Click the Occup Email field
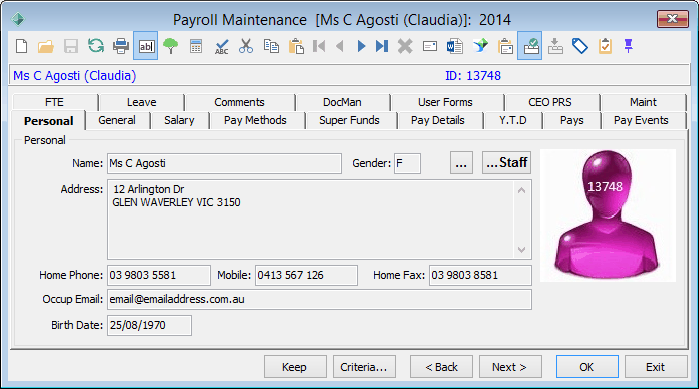The image size is (699, 389). (x=319, y=299)
